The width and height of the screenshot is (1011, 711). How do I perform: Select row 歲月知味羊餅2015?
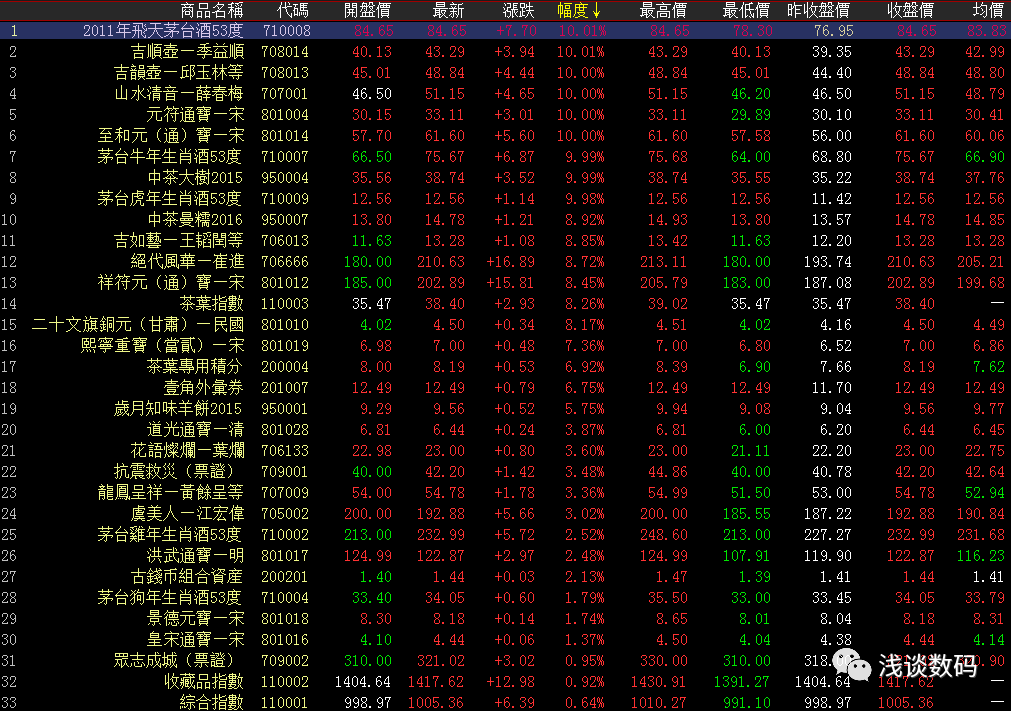506,409
